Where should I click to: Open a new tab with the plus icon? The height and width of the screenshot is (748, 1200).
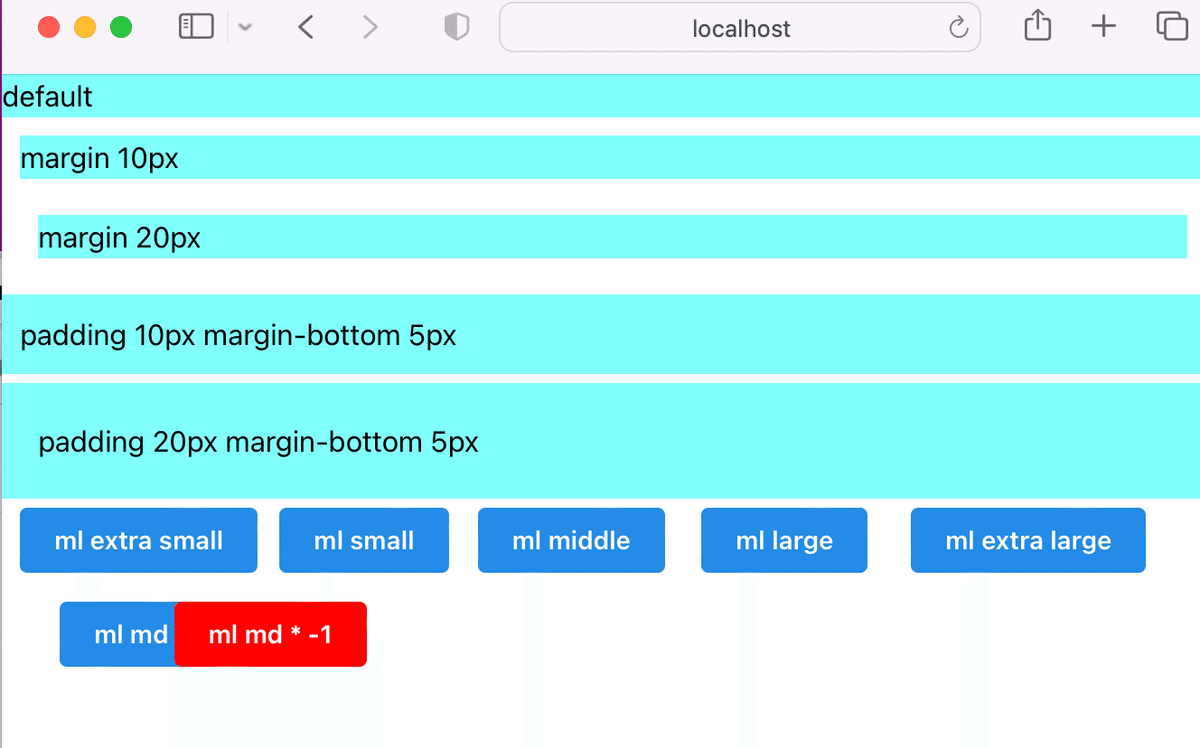coord(1103,27)
